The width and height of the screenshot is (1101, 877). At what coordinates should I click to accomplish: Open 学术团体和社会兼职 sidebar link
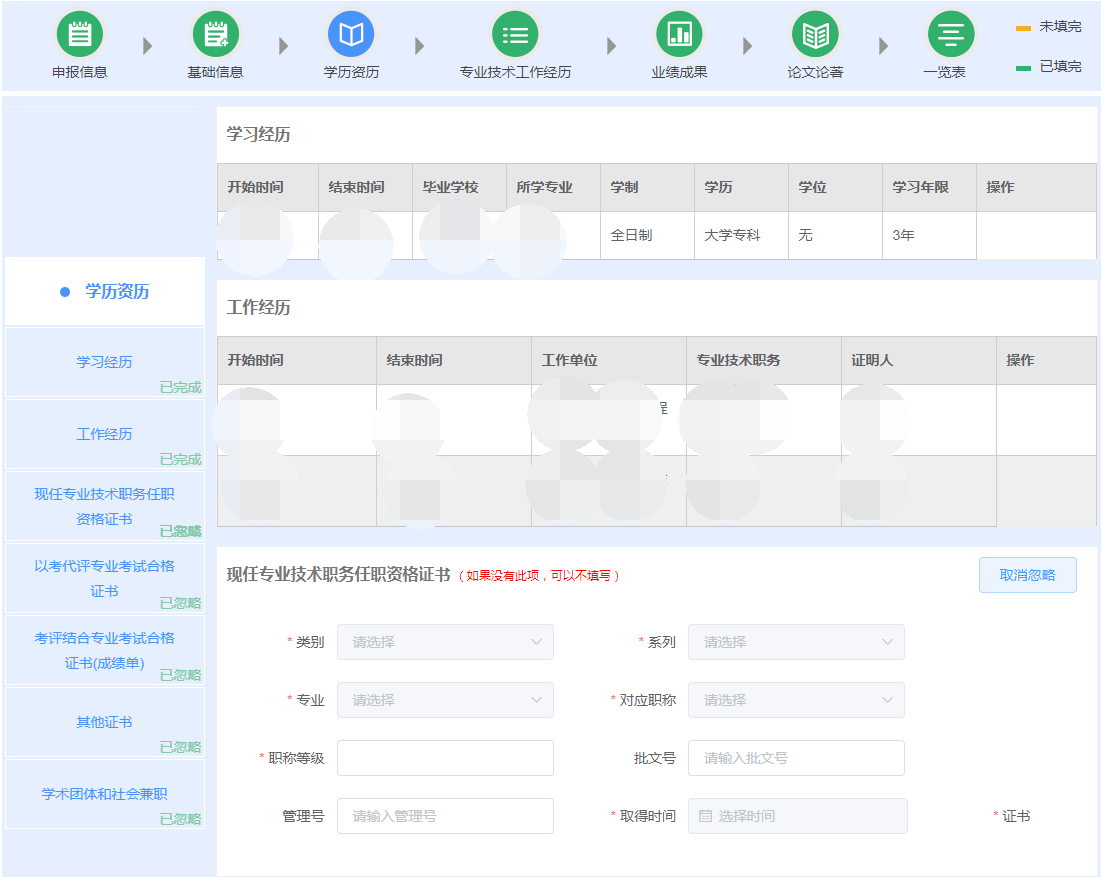coord(104,794)
